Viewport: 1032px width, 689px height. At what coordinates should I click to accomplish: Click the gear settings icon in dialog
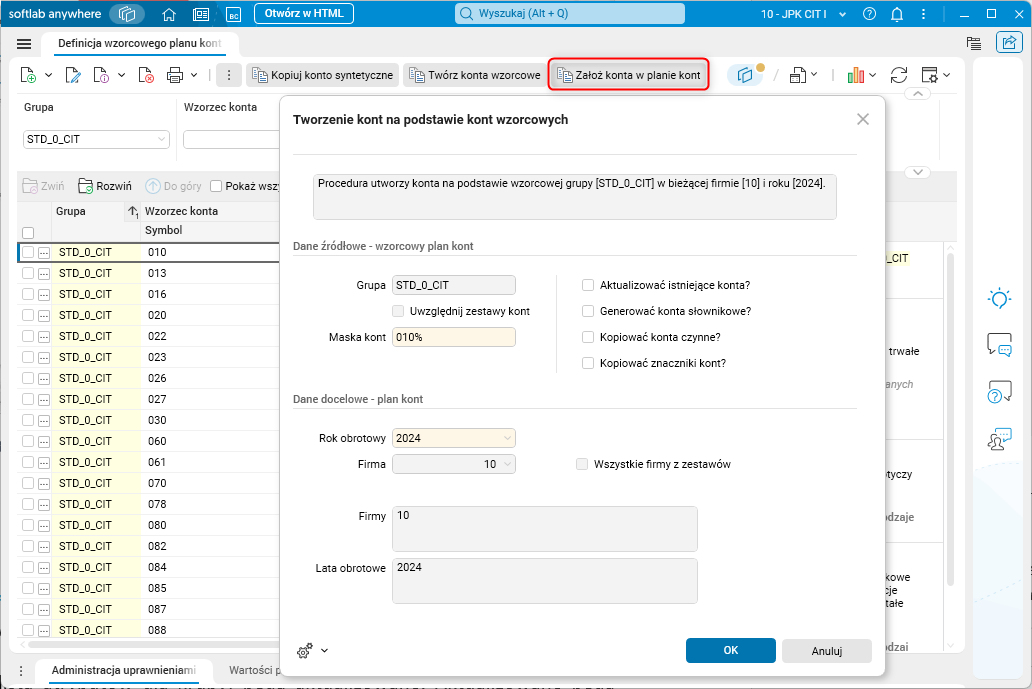(305, 650)
